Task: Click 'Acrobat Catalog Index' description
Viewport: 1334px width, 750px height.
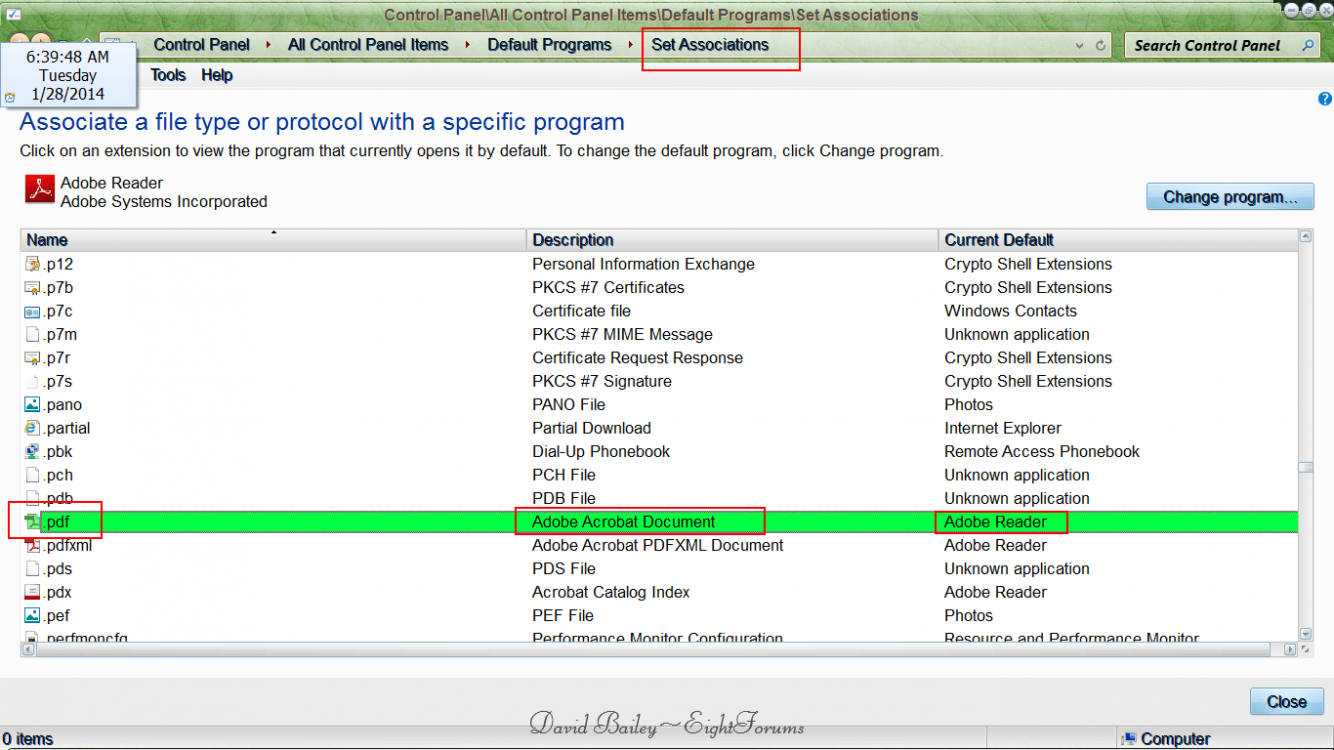Action: pos(611,592)
